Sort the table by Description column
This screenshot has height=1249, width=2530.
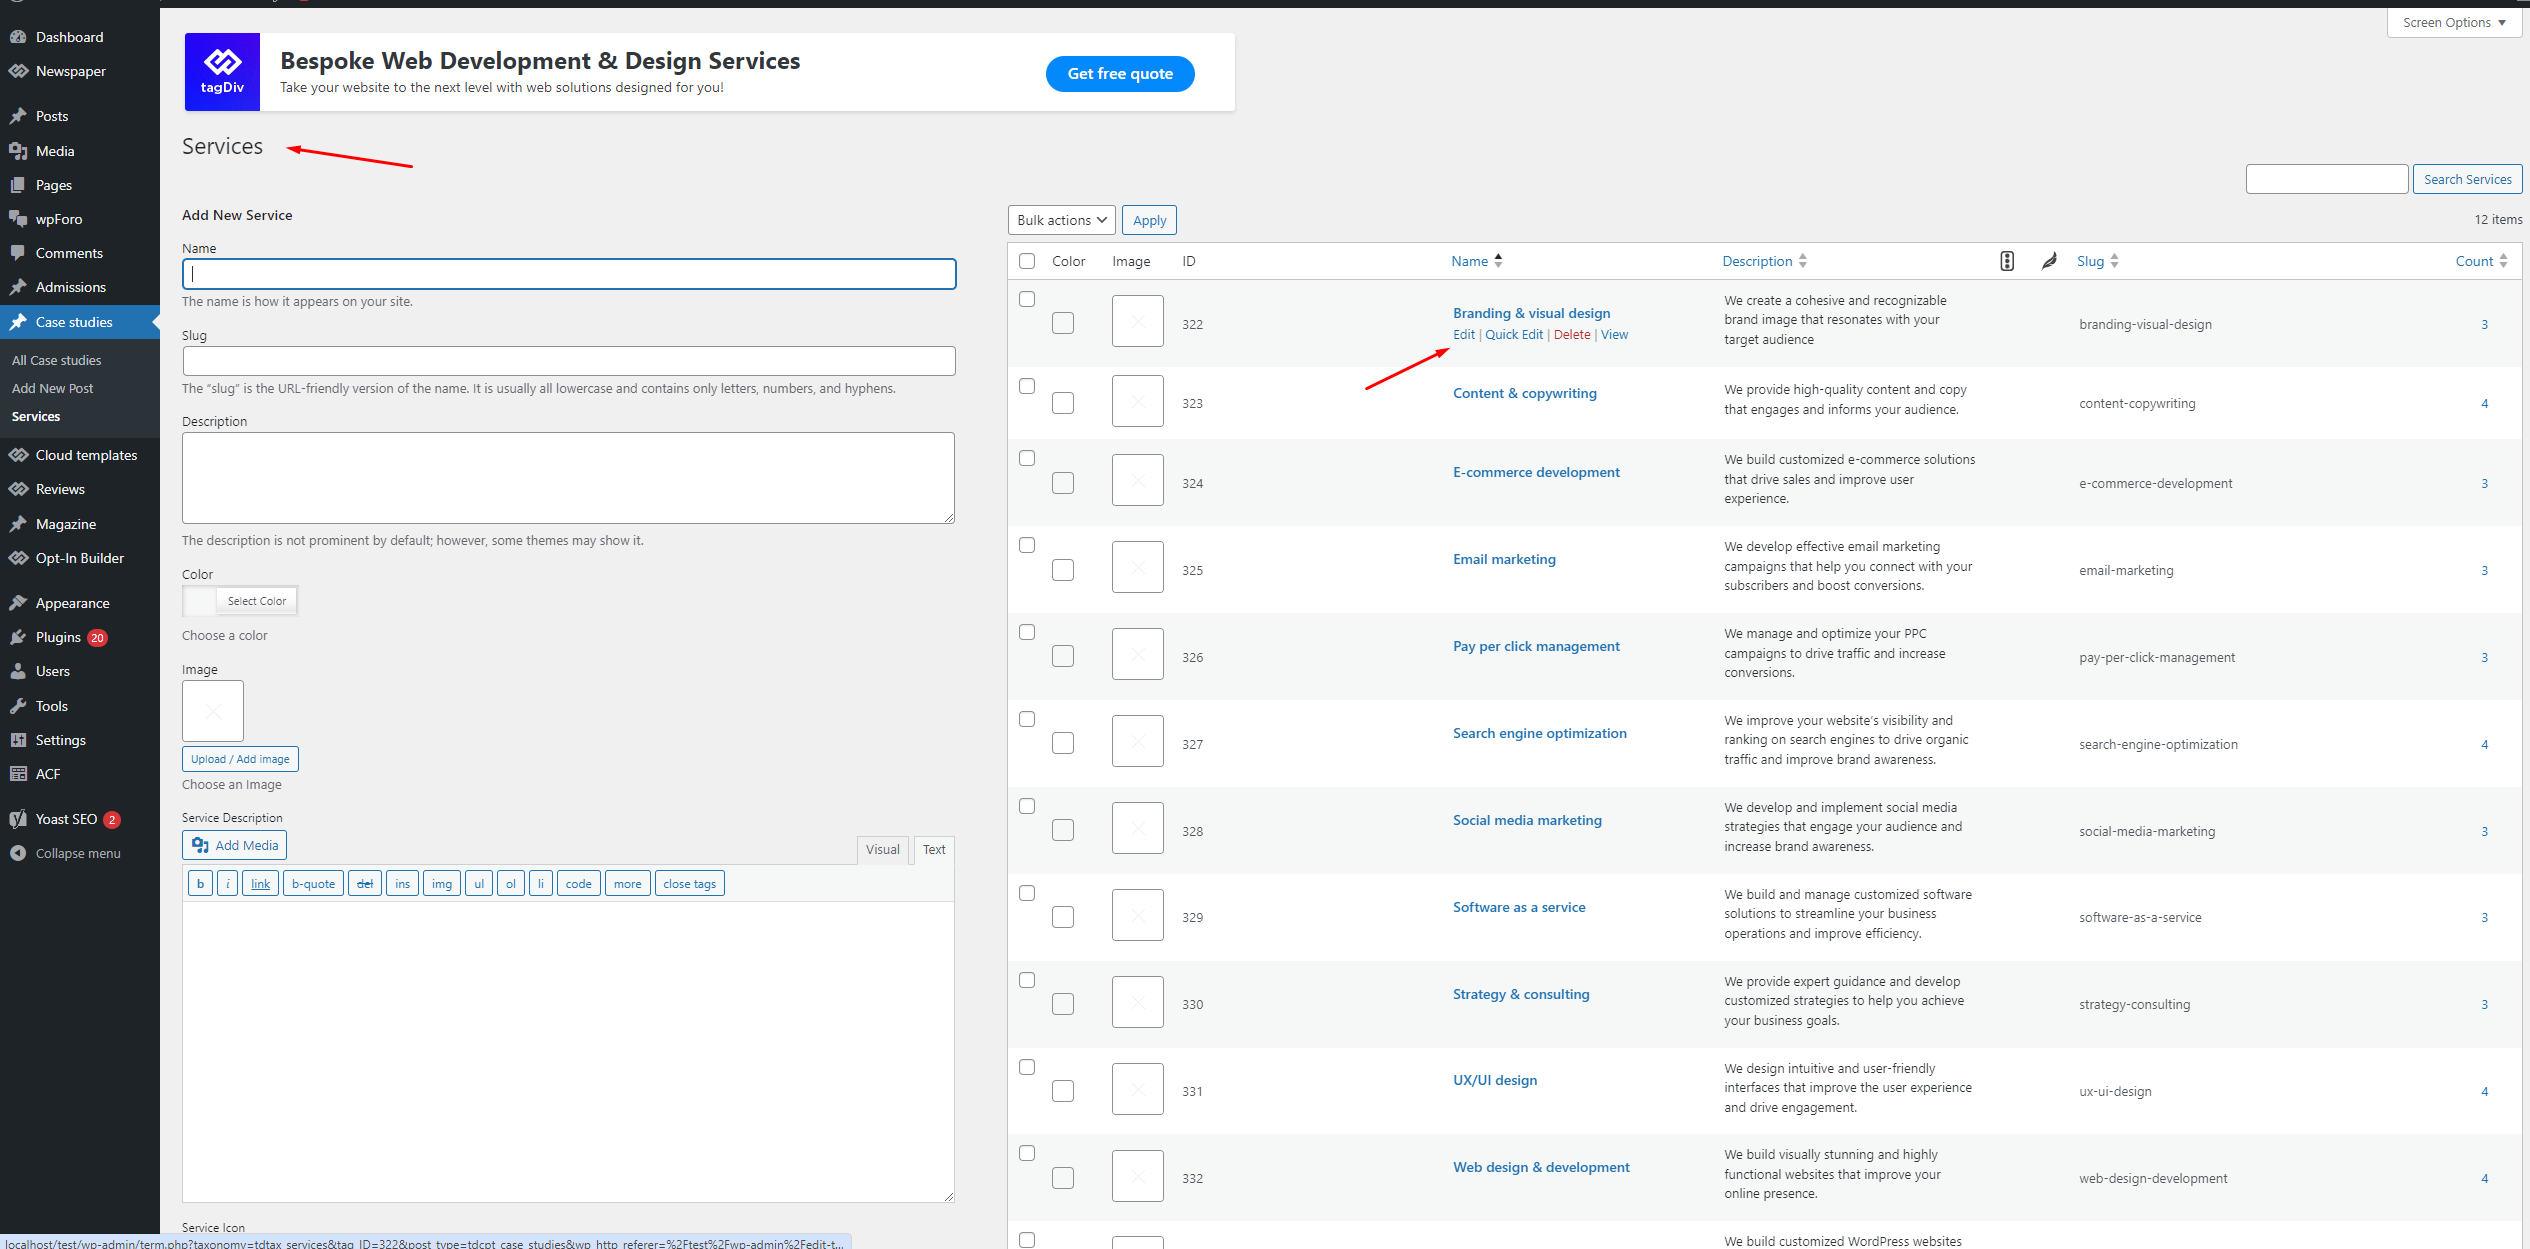click(1764, 261)
